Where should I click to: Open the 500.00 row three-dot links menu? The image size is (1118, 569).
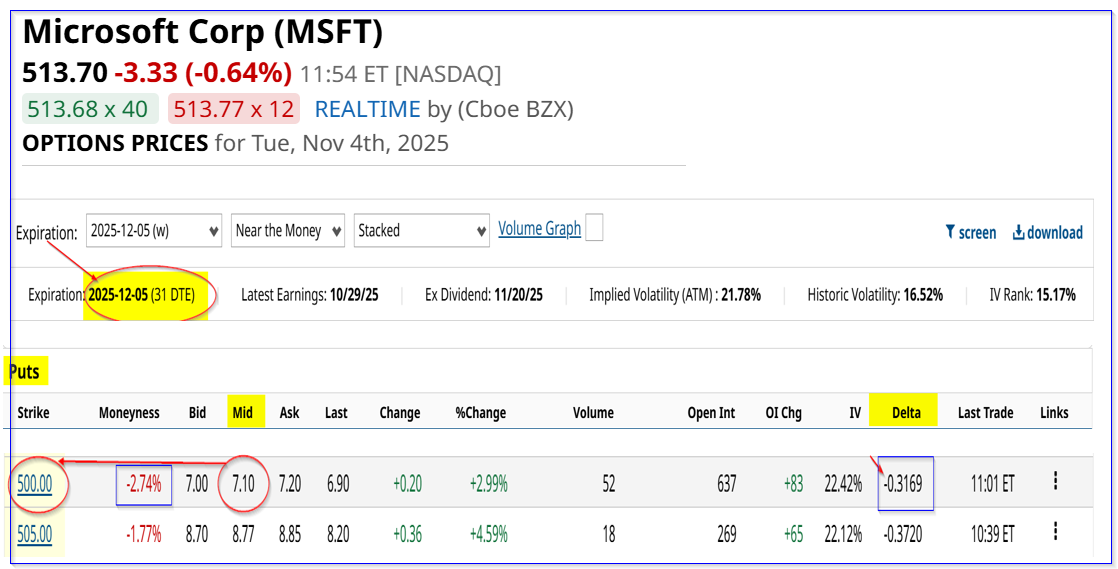(1055, 482)
